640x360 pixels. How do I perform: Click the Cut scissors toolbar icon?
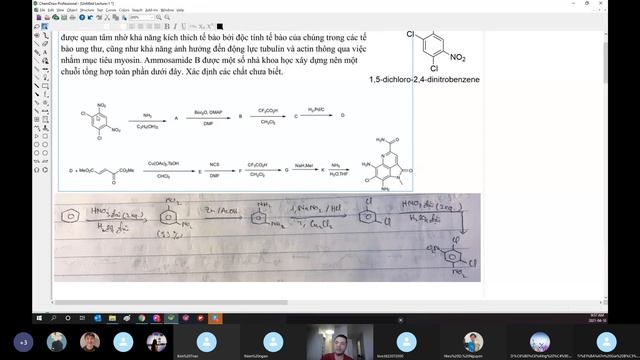[x=107, y=18]
